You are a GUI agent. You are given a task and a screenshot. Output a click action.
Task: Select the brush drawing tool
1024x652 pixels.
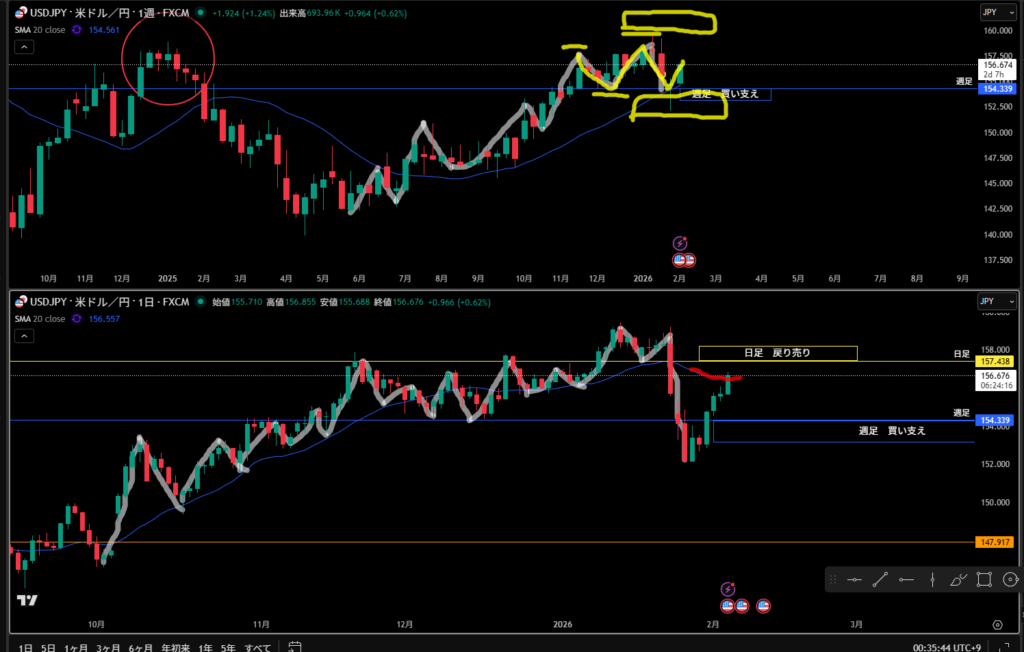coord(958,579)
